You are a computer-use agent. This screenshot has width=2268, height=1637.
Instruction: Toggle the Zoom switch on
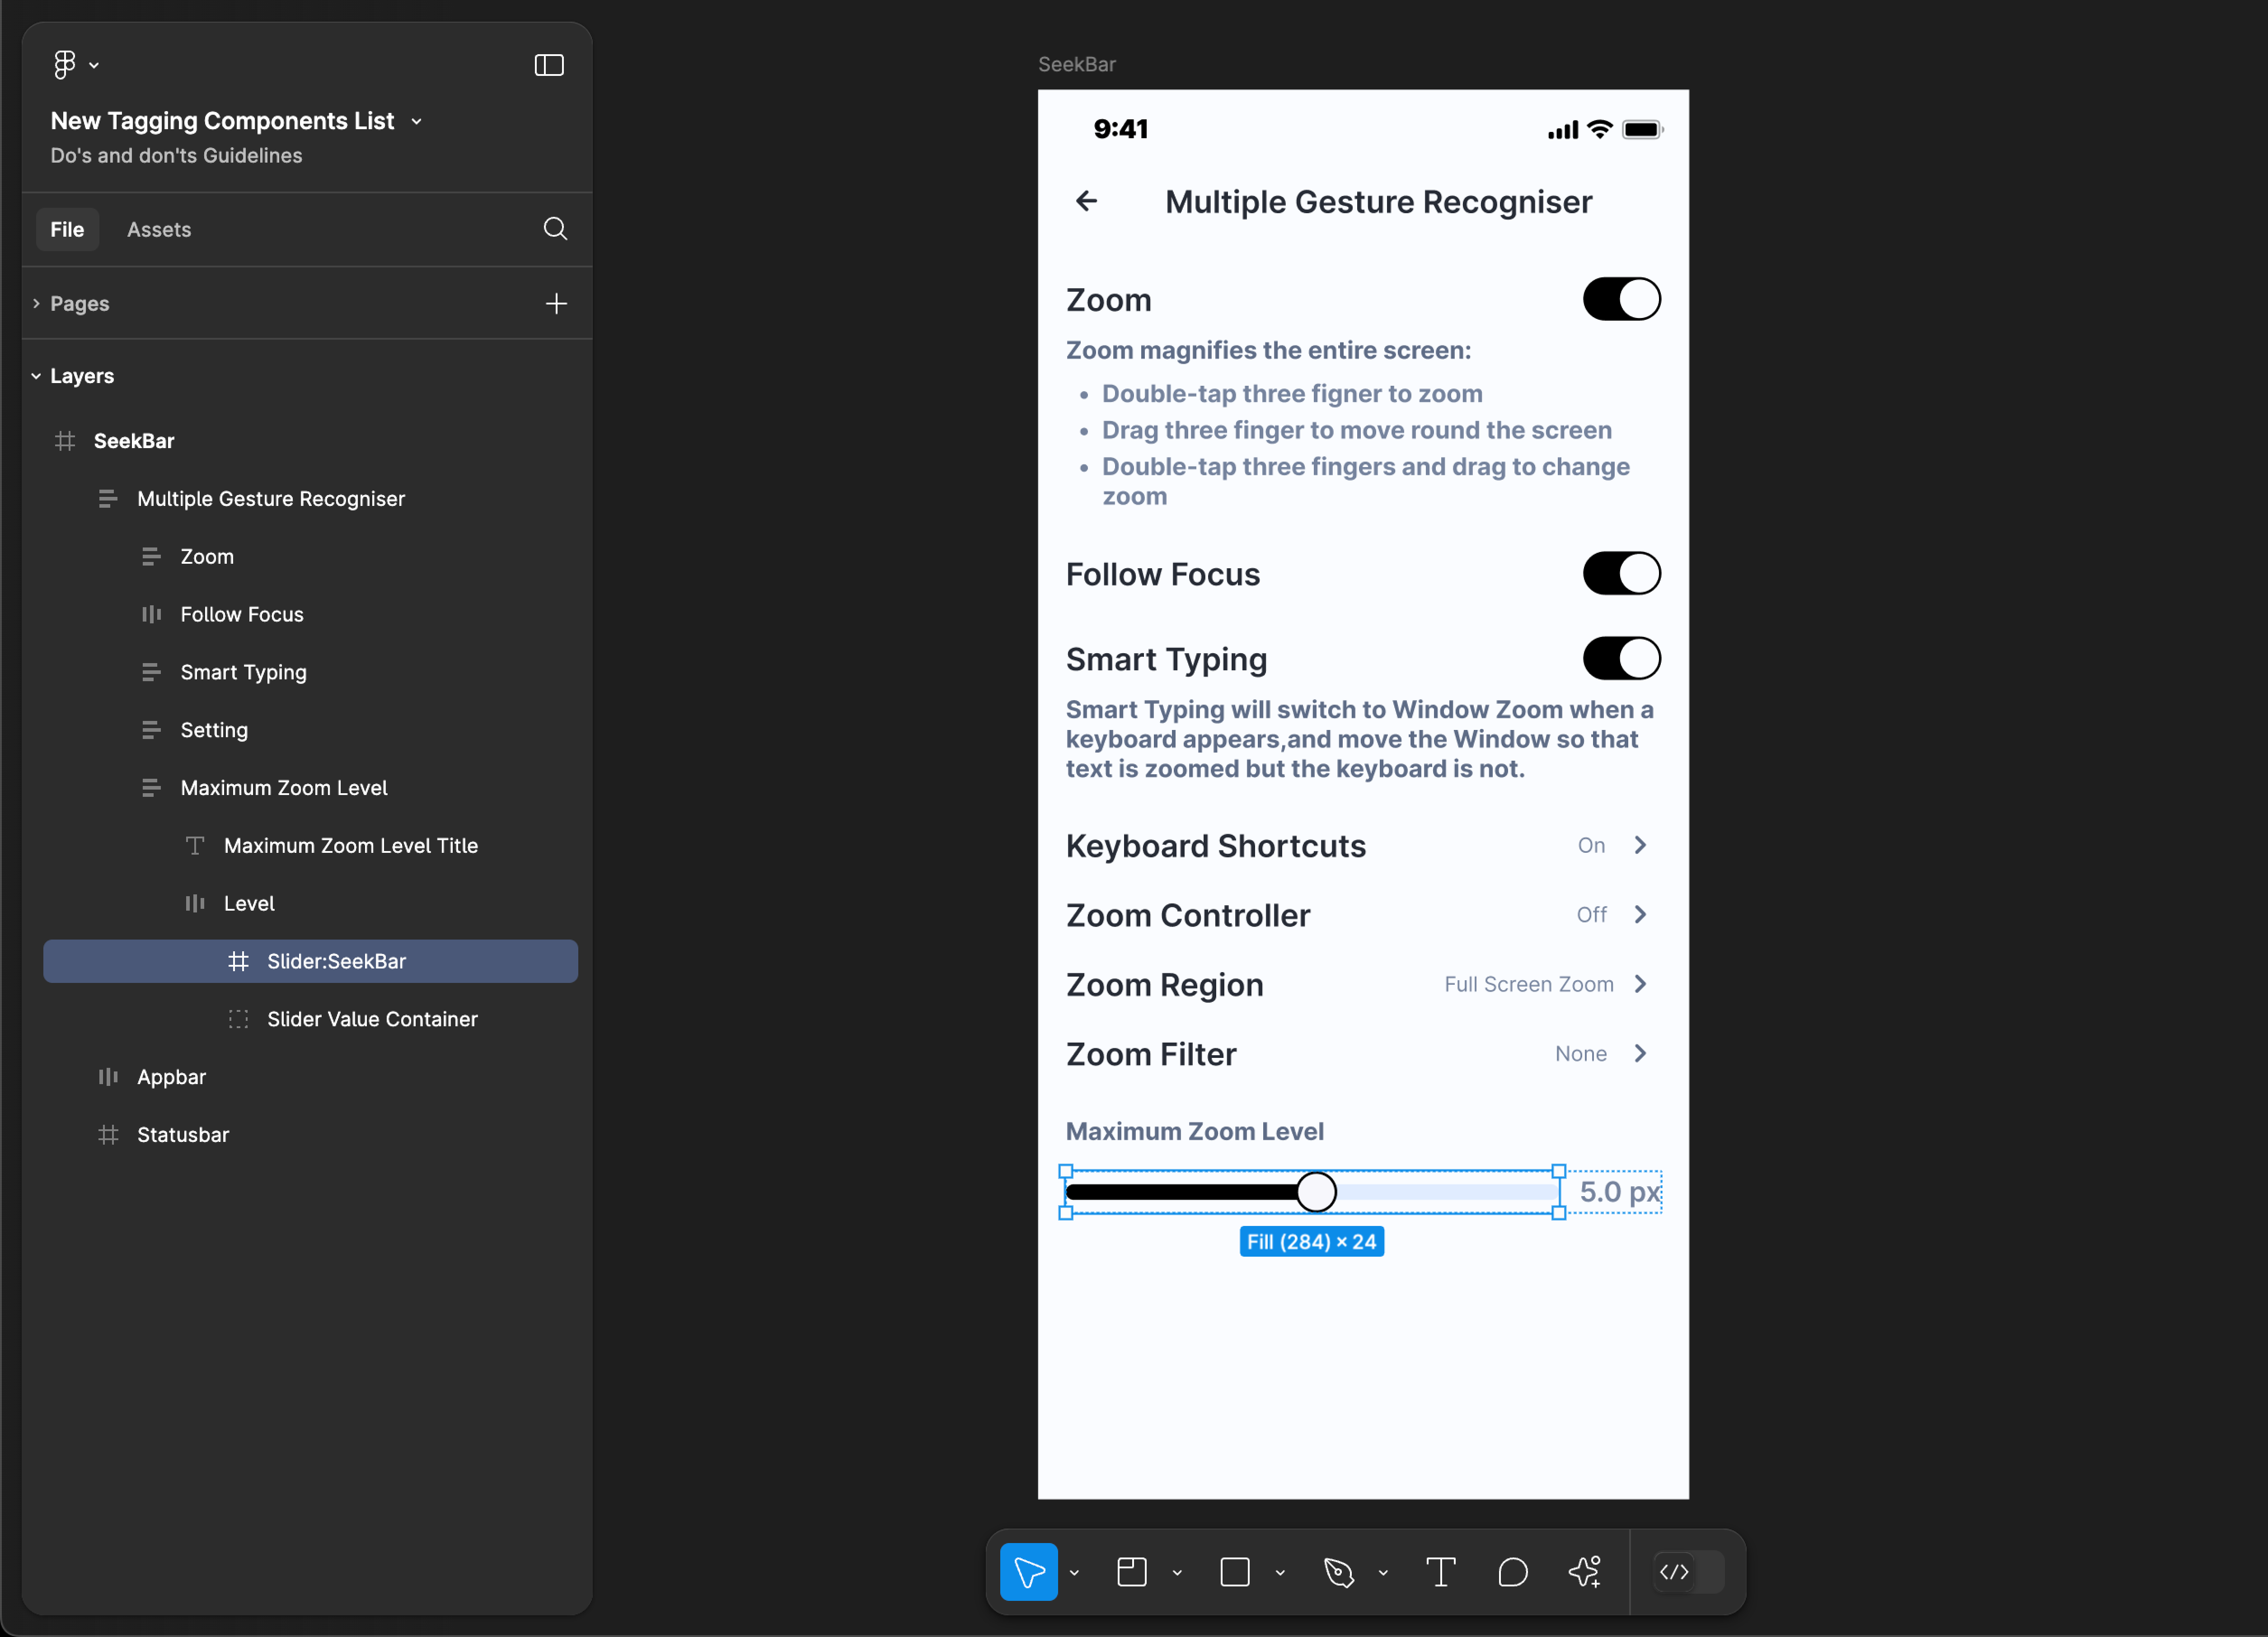pos(1620,298)
